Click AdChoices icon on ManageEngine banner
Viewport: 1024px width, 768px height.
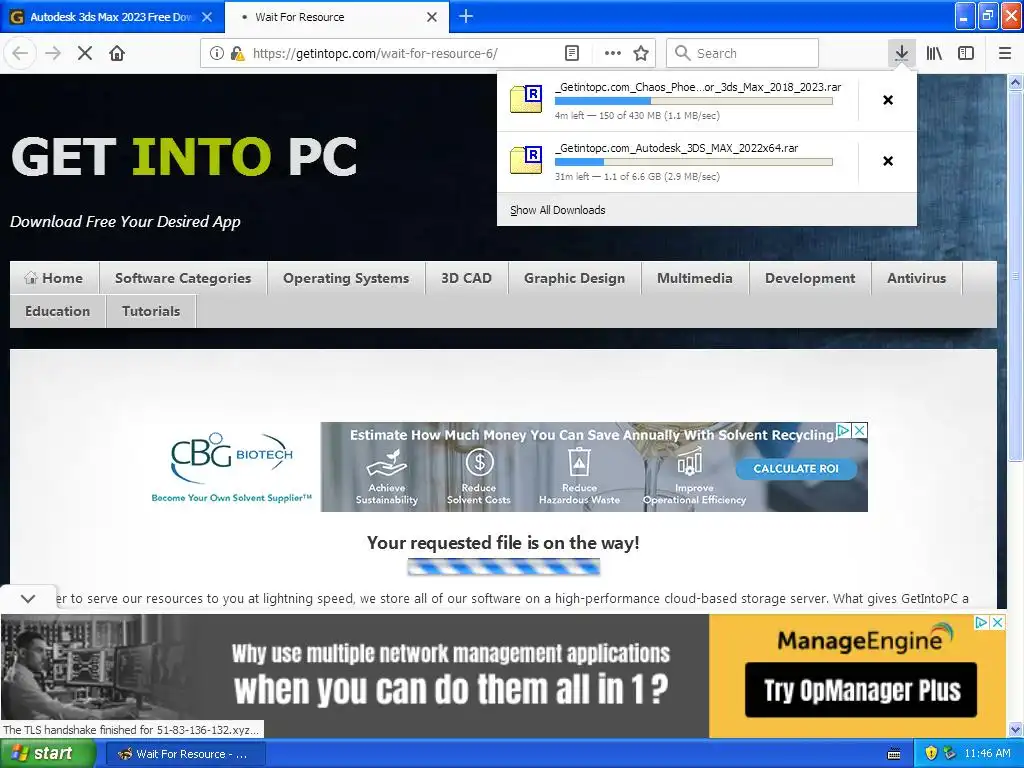[x=981, y=622]
